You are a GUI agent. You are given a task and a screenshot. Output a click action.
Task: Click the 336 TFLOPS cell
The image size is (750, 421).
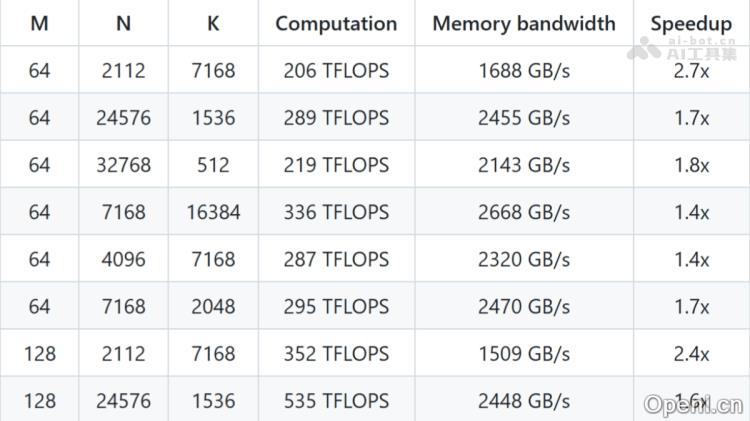336,212
